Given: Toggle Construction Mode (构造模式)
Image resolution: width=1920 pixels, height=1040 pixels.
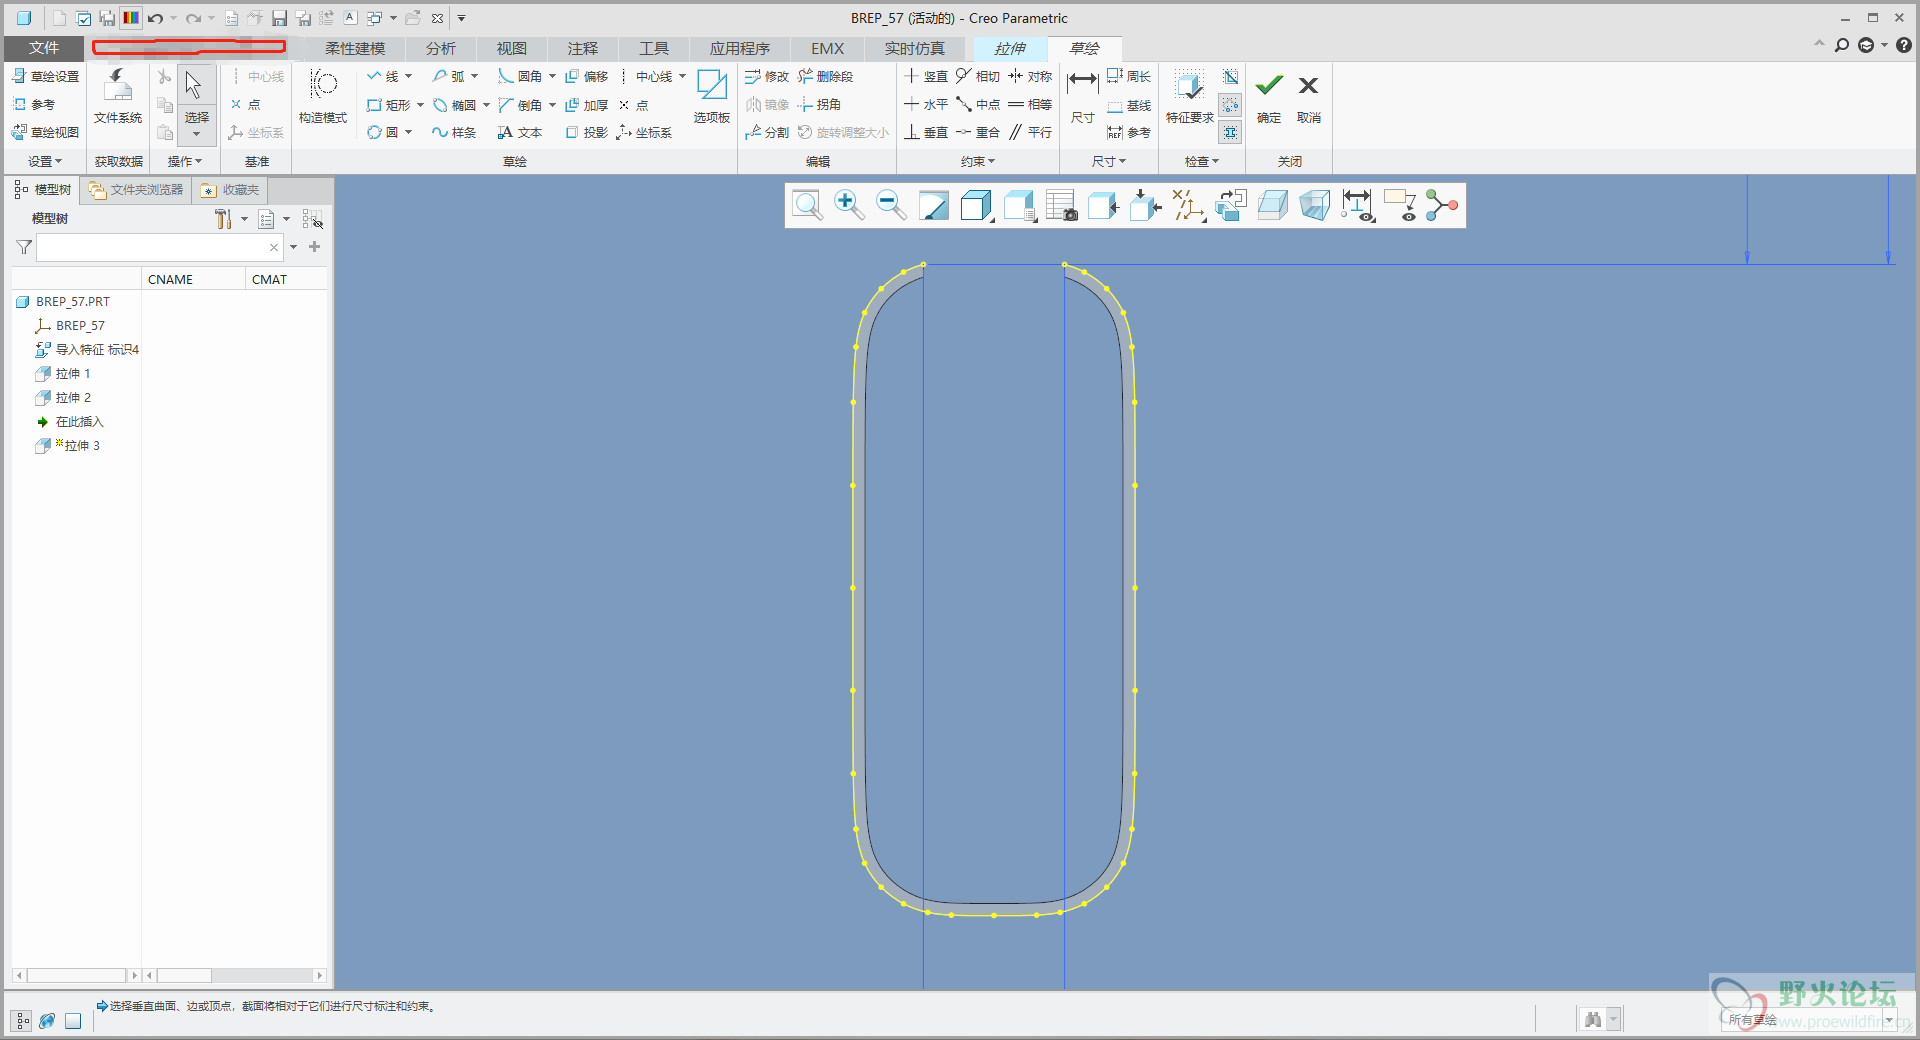Looking at the screenshot, I should click(323, 97).
